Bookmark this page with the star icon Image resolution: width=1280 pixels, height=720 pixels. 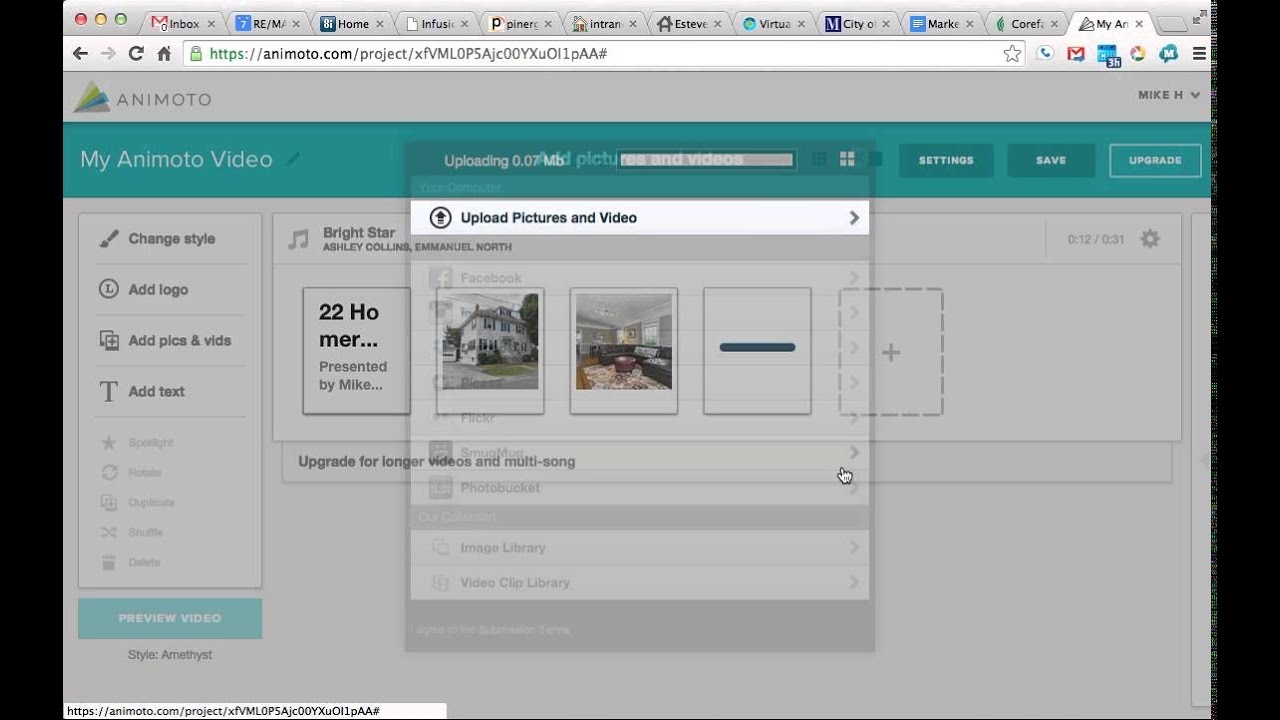pos(1012,54)
